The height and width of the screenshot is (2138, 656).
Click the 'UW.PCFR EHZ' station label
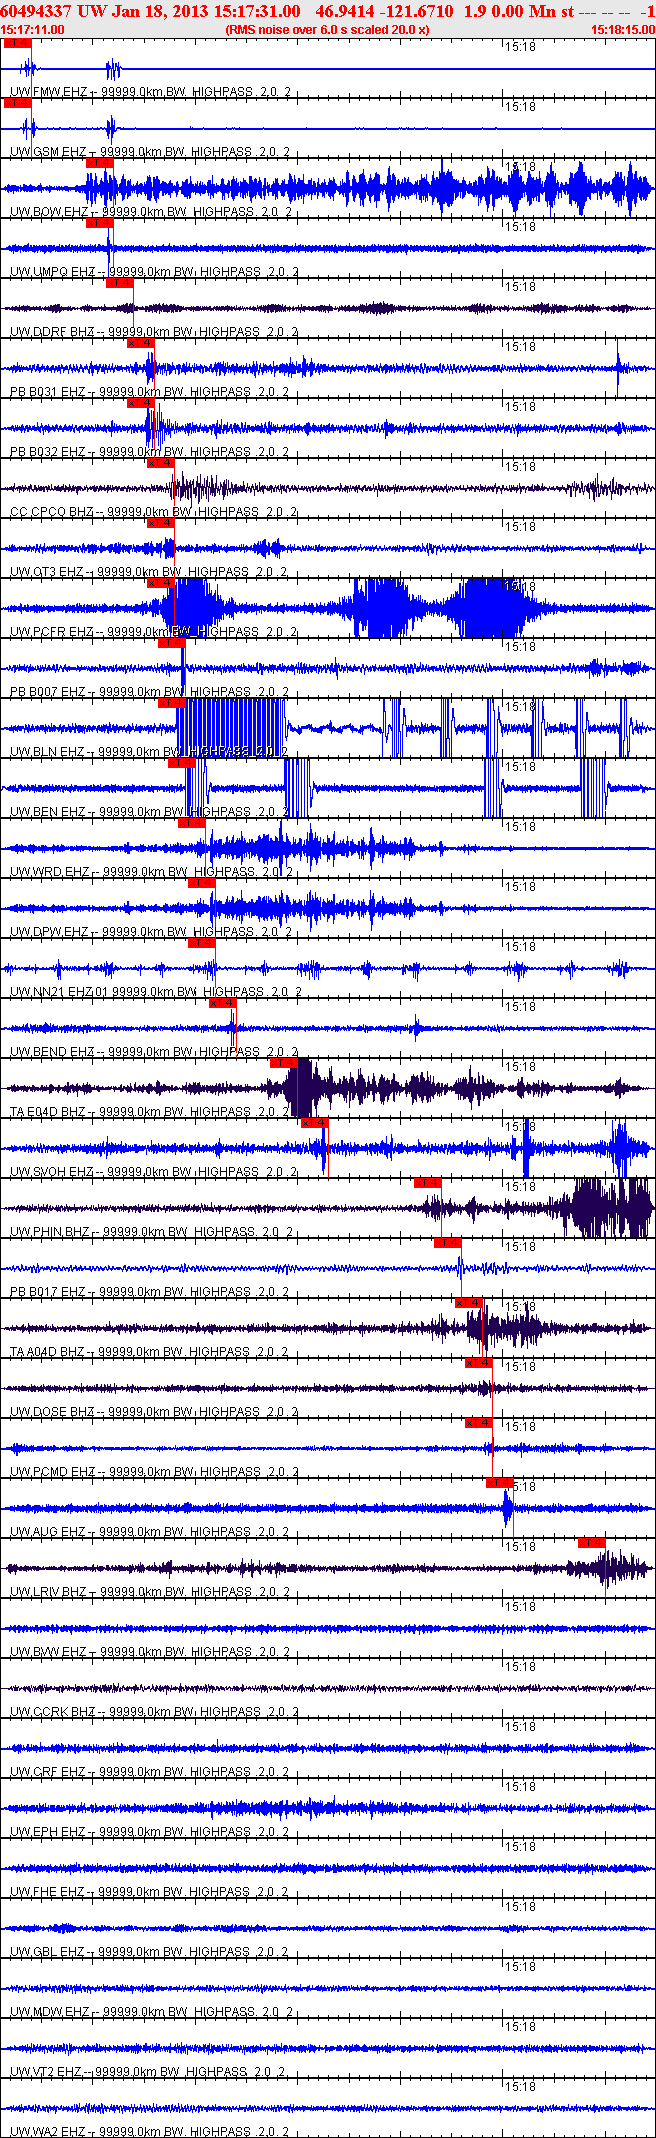52,632
